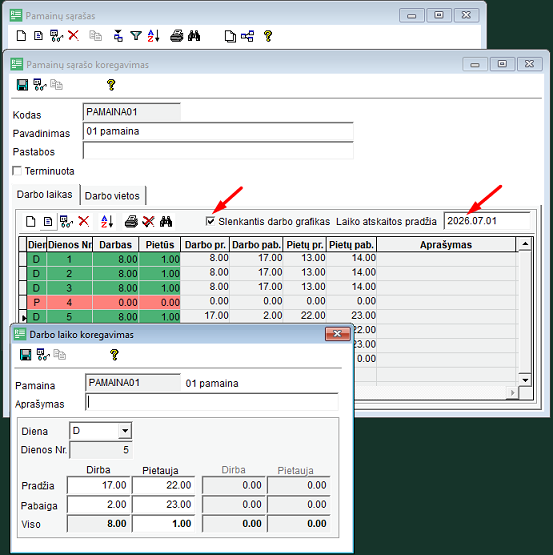
Task: Select the Darbo laikas tab
Action: (45, 194)
